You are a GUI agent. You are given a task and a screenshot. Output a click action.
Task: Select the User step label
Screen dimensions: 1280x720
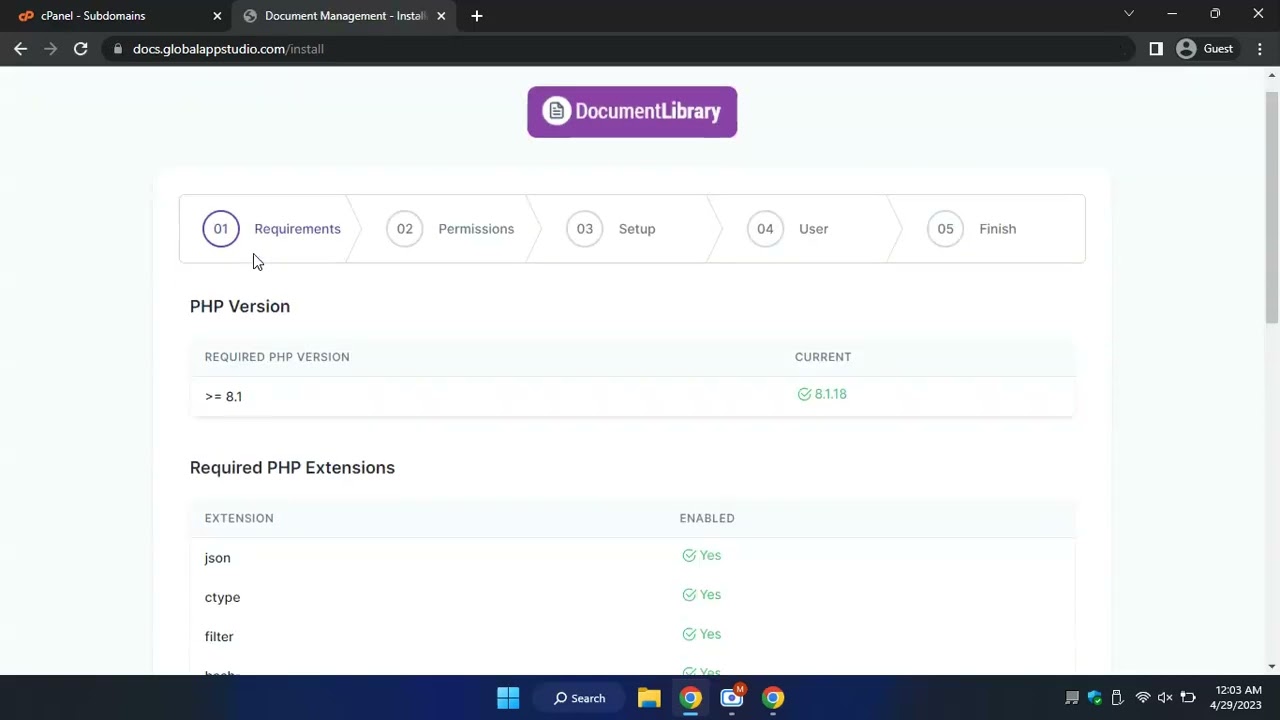click(x=814, y=229)
